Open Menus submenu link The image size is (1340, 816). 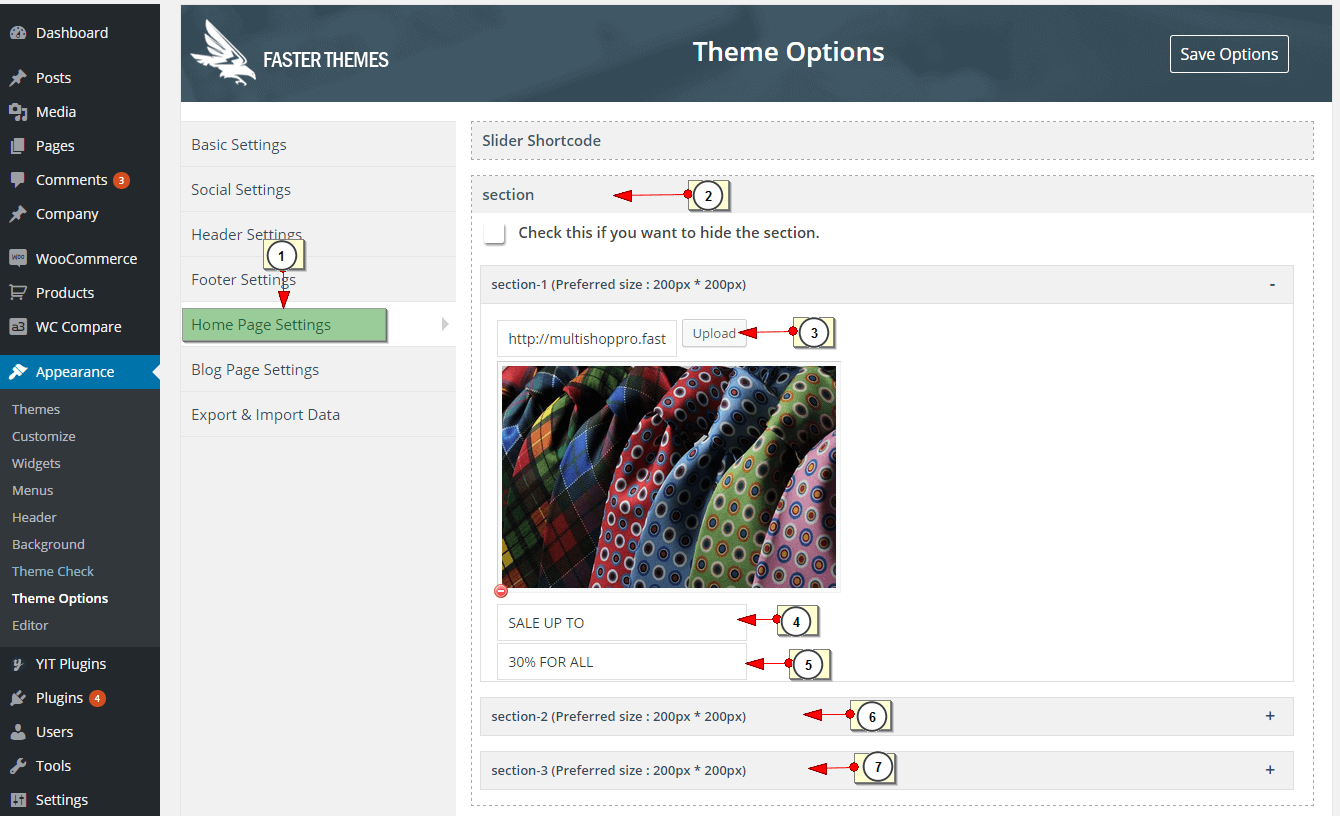[33, 490]
